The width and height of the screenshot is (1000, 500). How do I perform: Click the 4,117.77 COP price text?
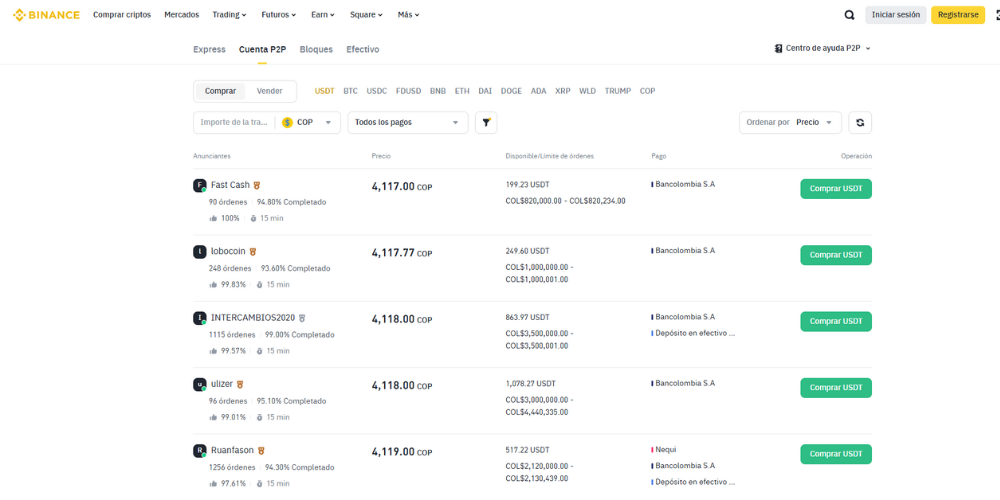click(x=402, y=253)
